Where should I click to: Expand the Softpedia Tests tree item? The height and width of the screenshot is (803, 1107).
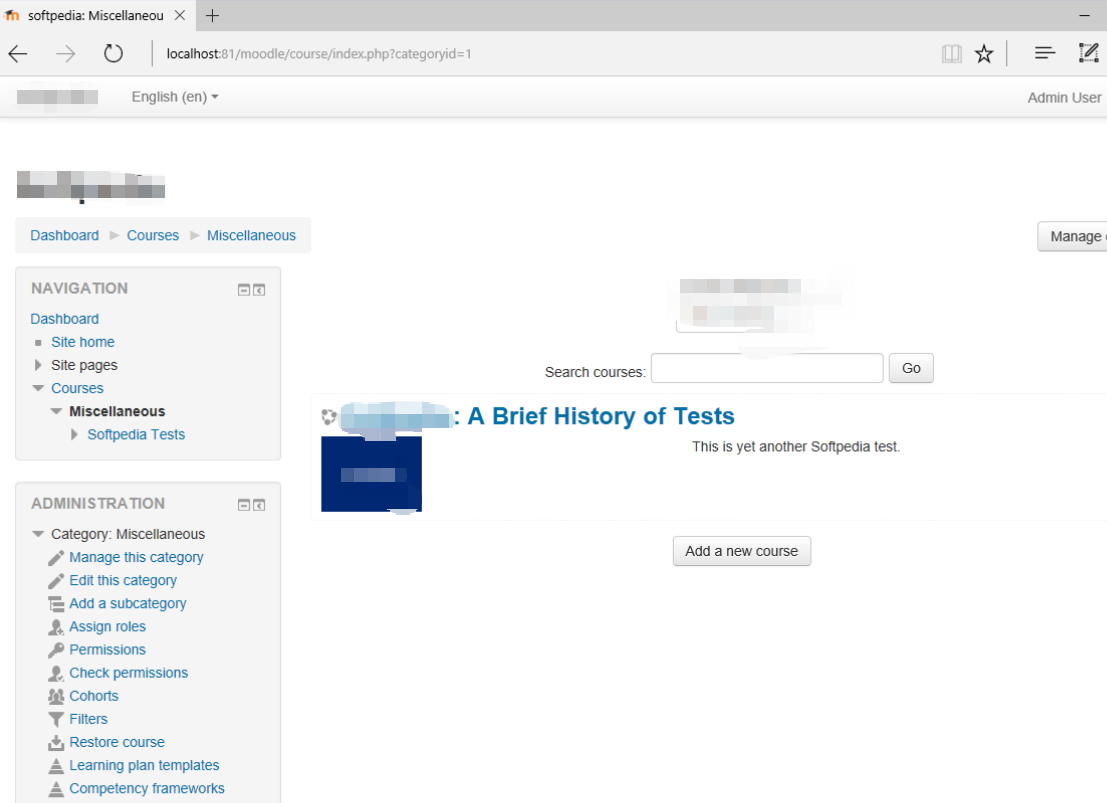[73, 434]
